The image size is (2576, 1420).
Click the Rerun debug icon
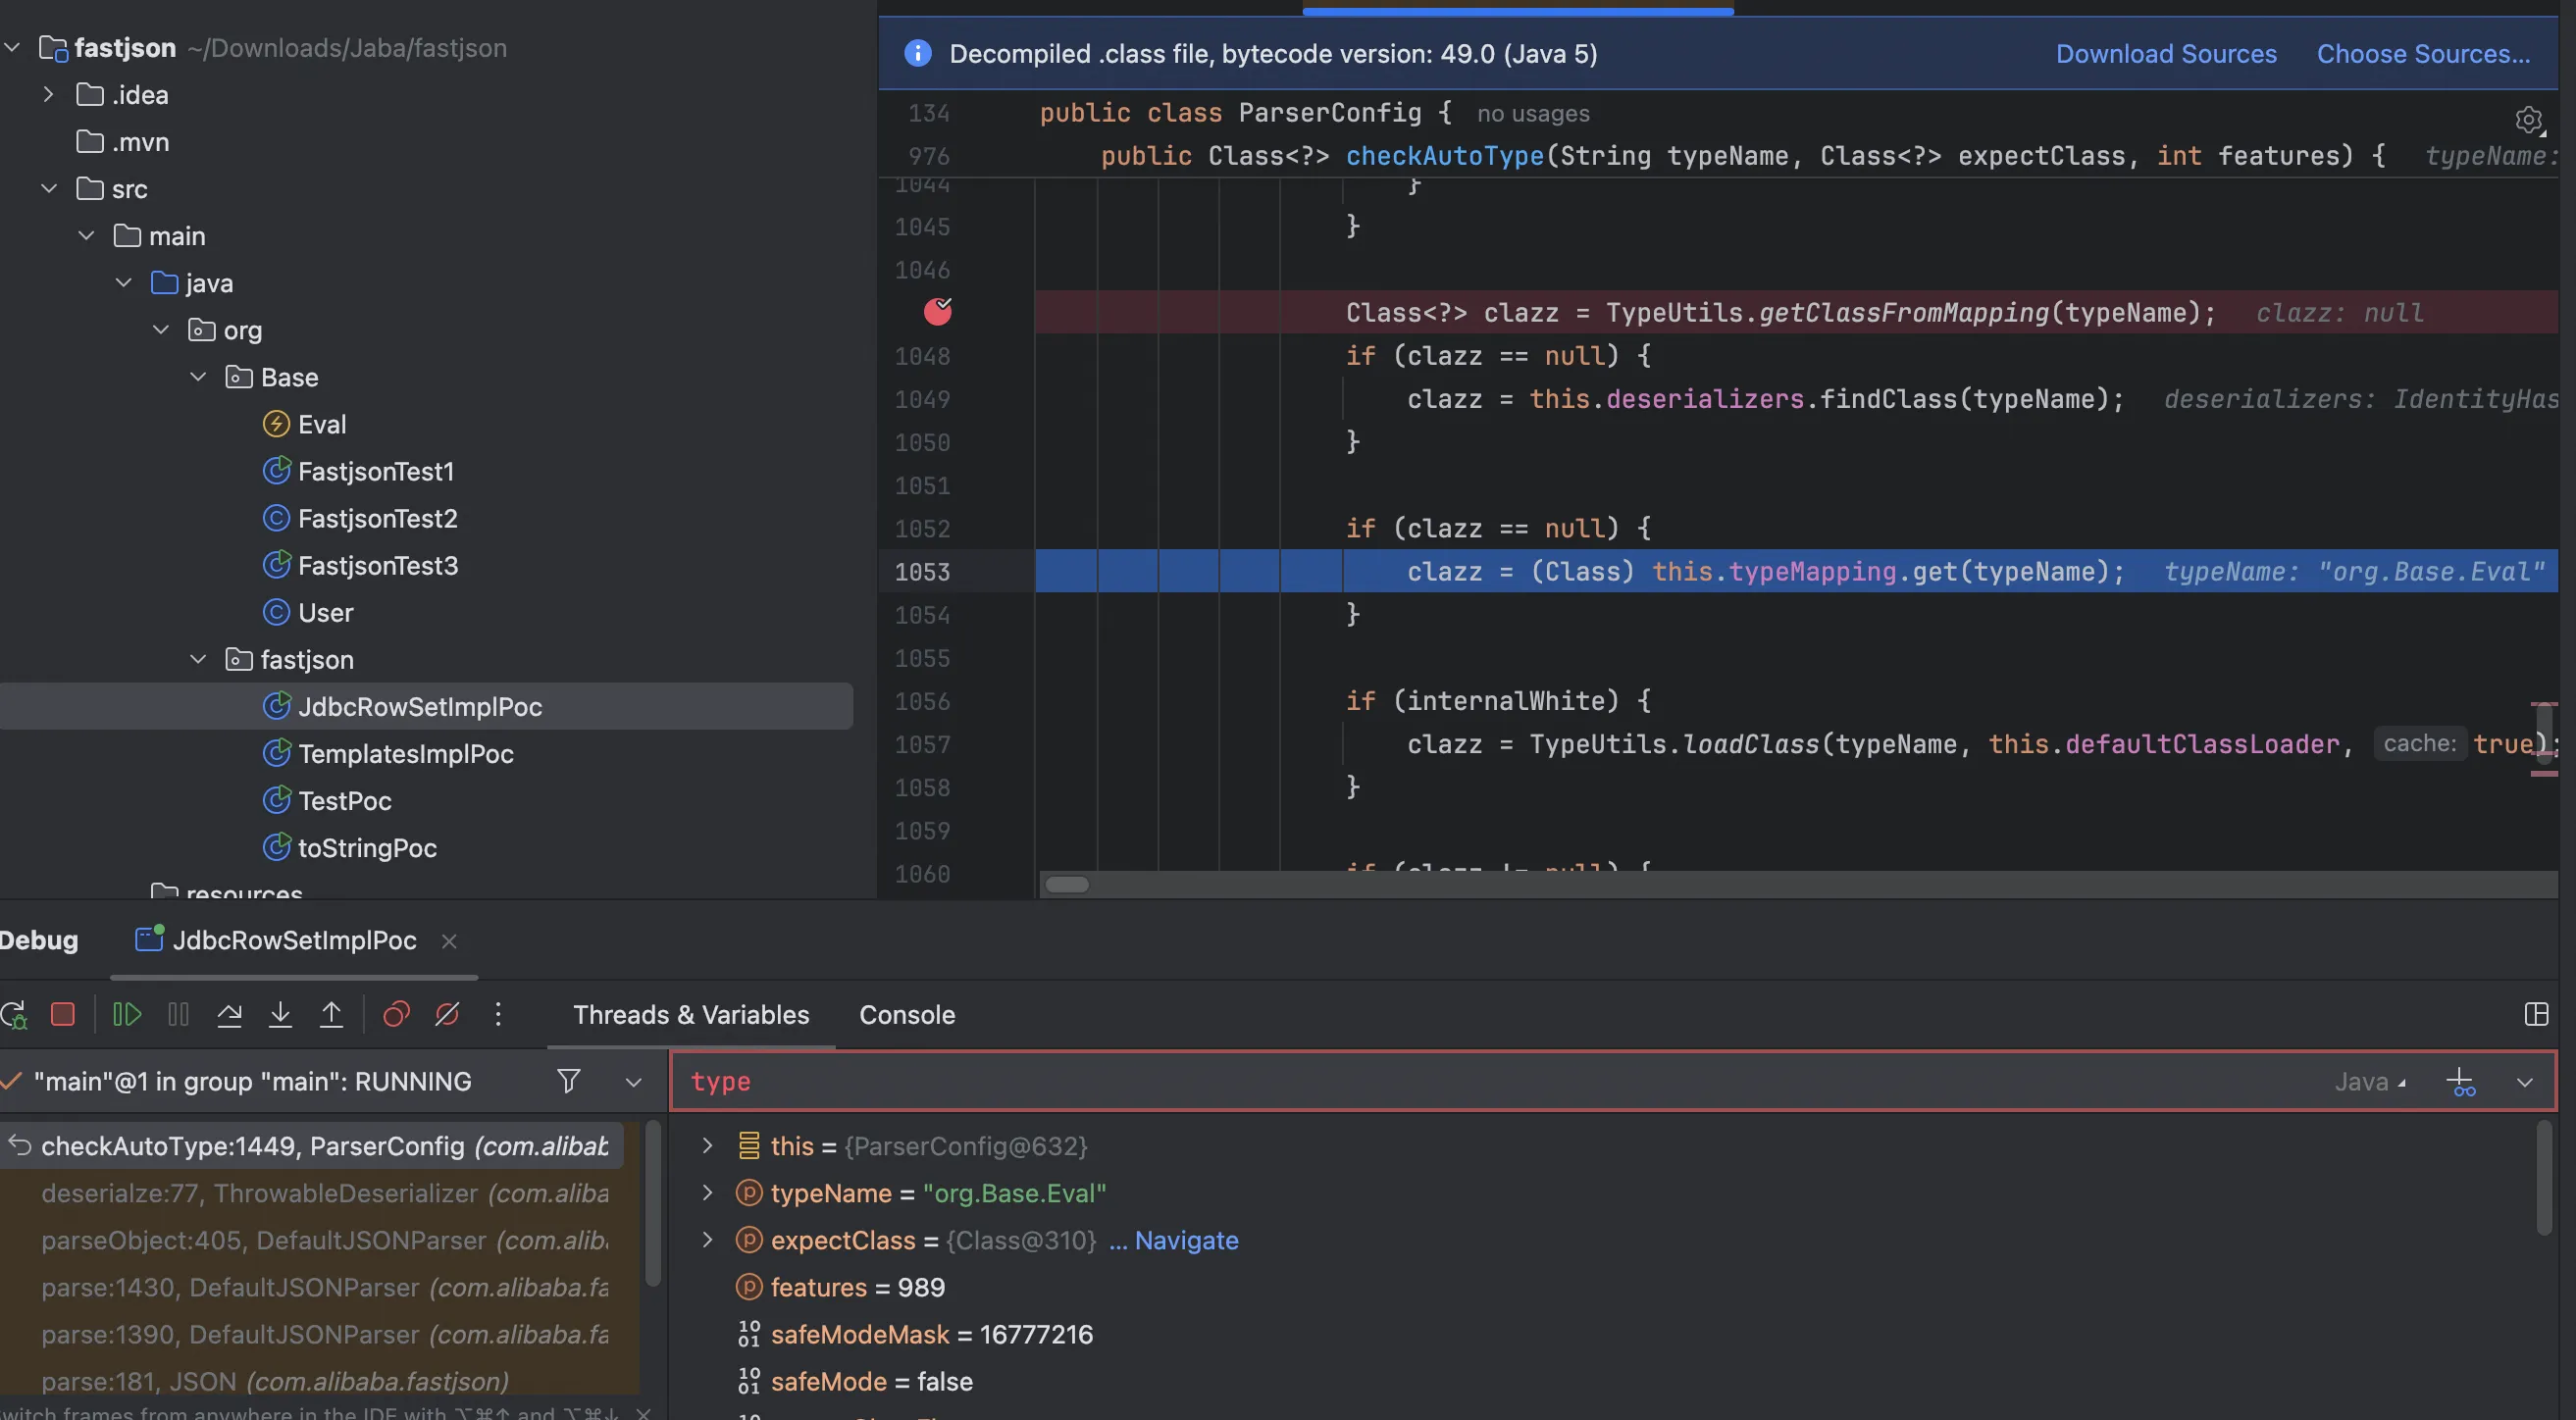[x=14, y=1015]
